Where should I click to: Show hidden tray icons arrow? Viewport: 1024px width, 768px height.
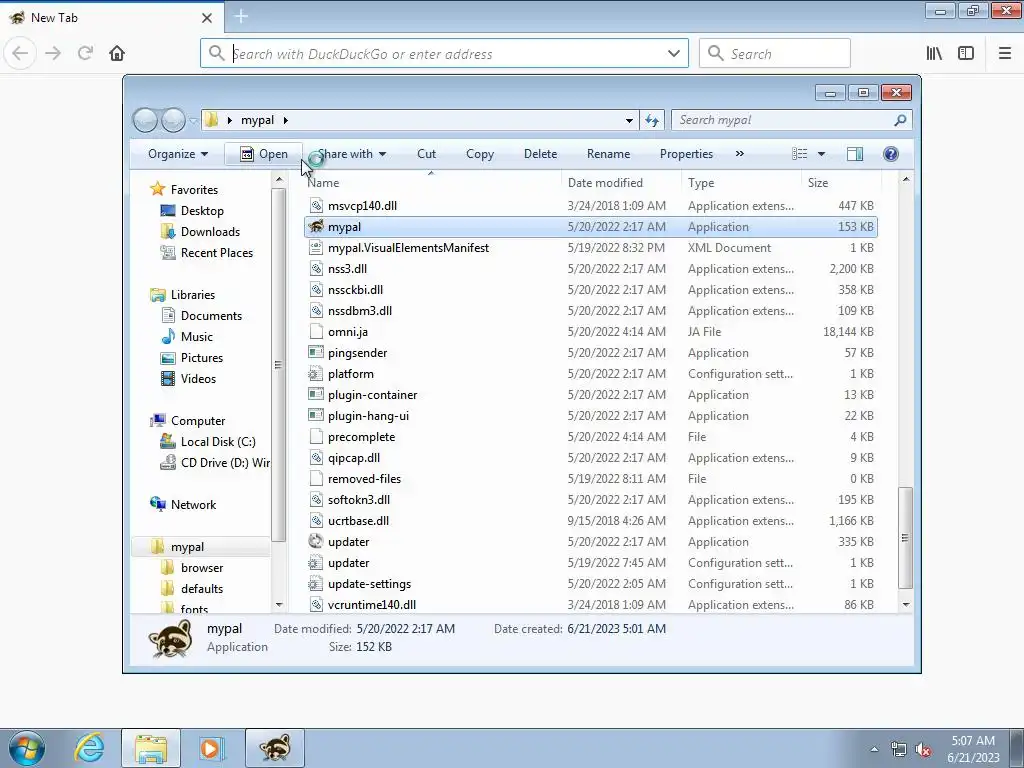pyautogui.click(x=874, y=749)
